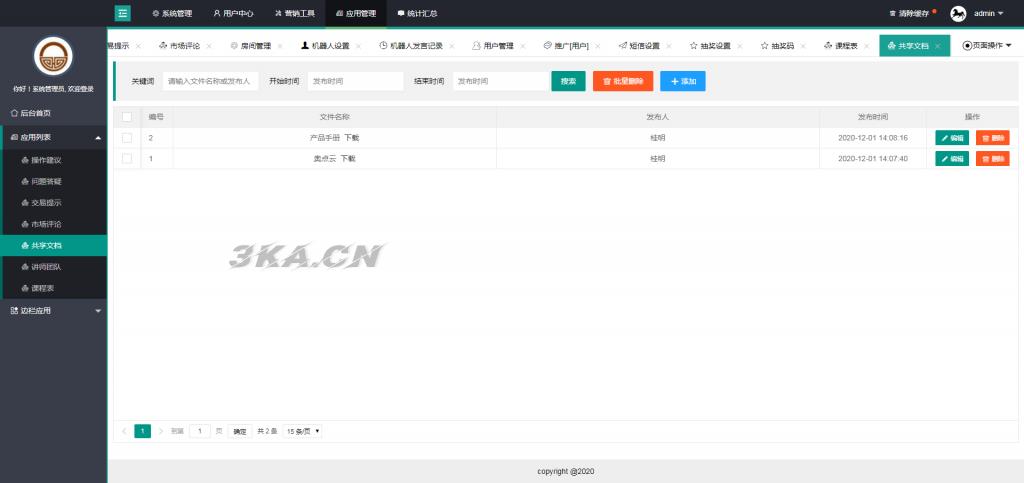Click the 关键词 keyword input field
This screenshot has width=1024, height=483.
tap(211, 81)
